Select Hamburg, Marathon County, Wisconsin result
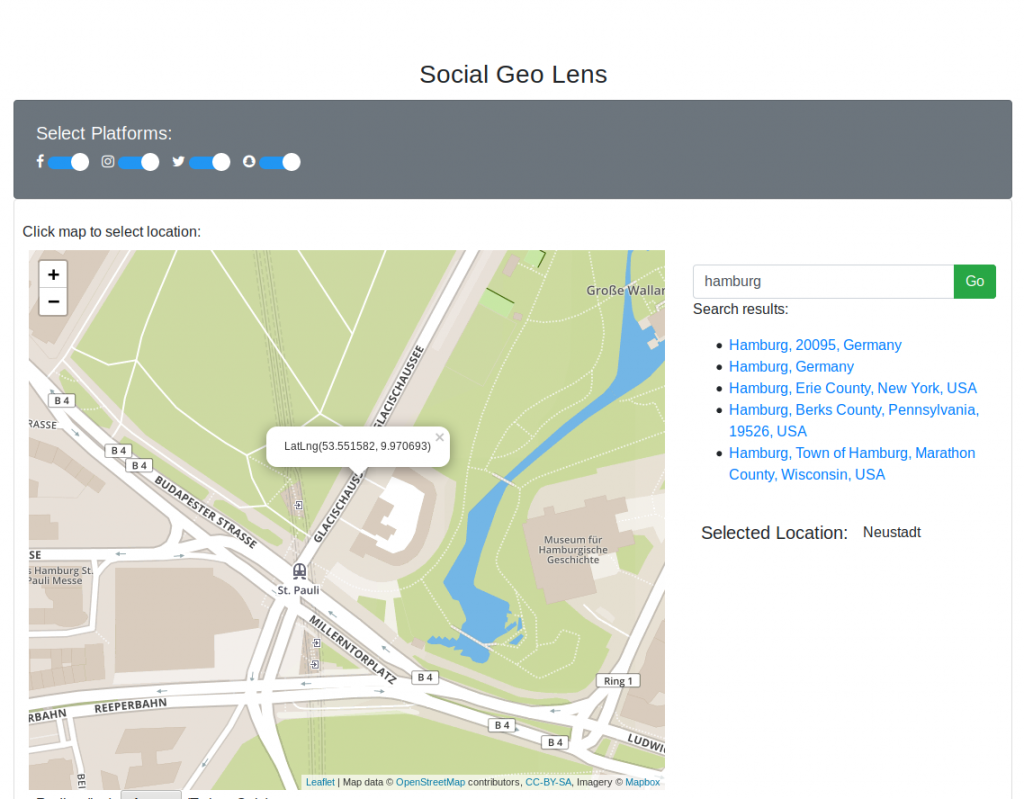This screenshot has width=1024, height=799. [x=852, y=463]
